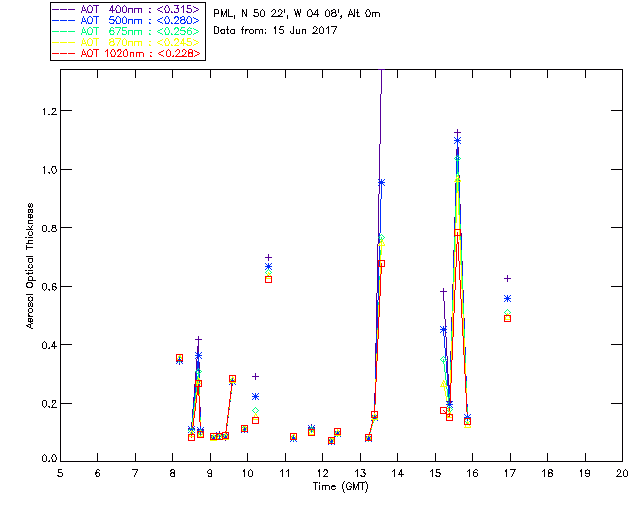Click the x-axis tick label 13
640x512 pixels.
coord(360,473)
